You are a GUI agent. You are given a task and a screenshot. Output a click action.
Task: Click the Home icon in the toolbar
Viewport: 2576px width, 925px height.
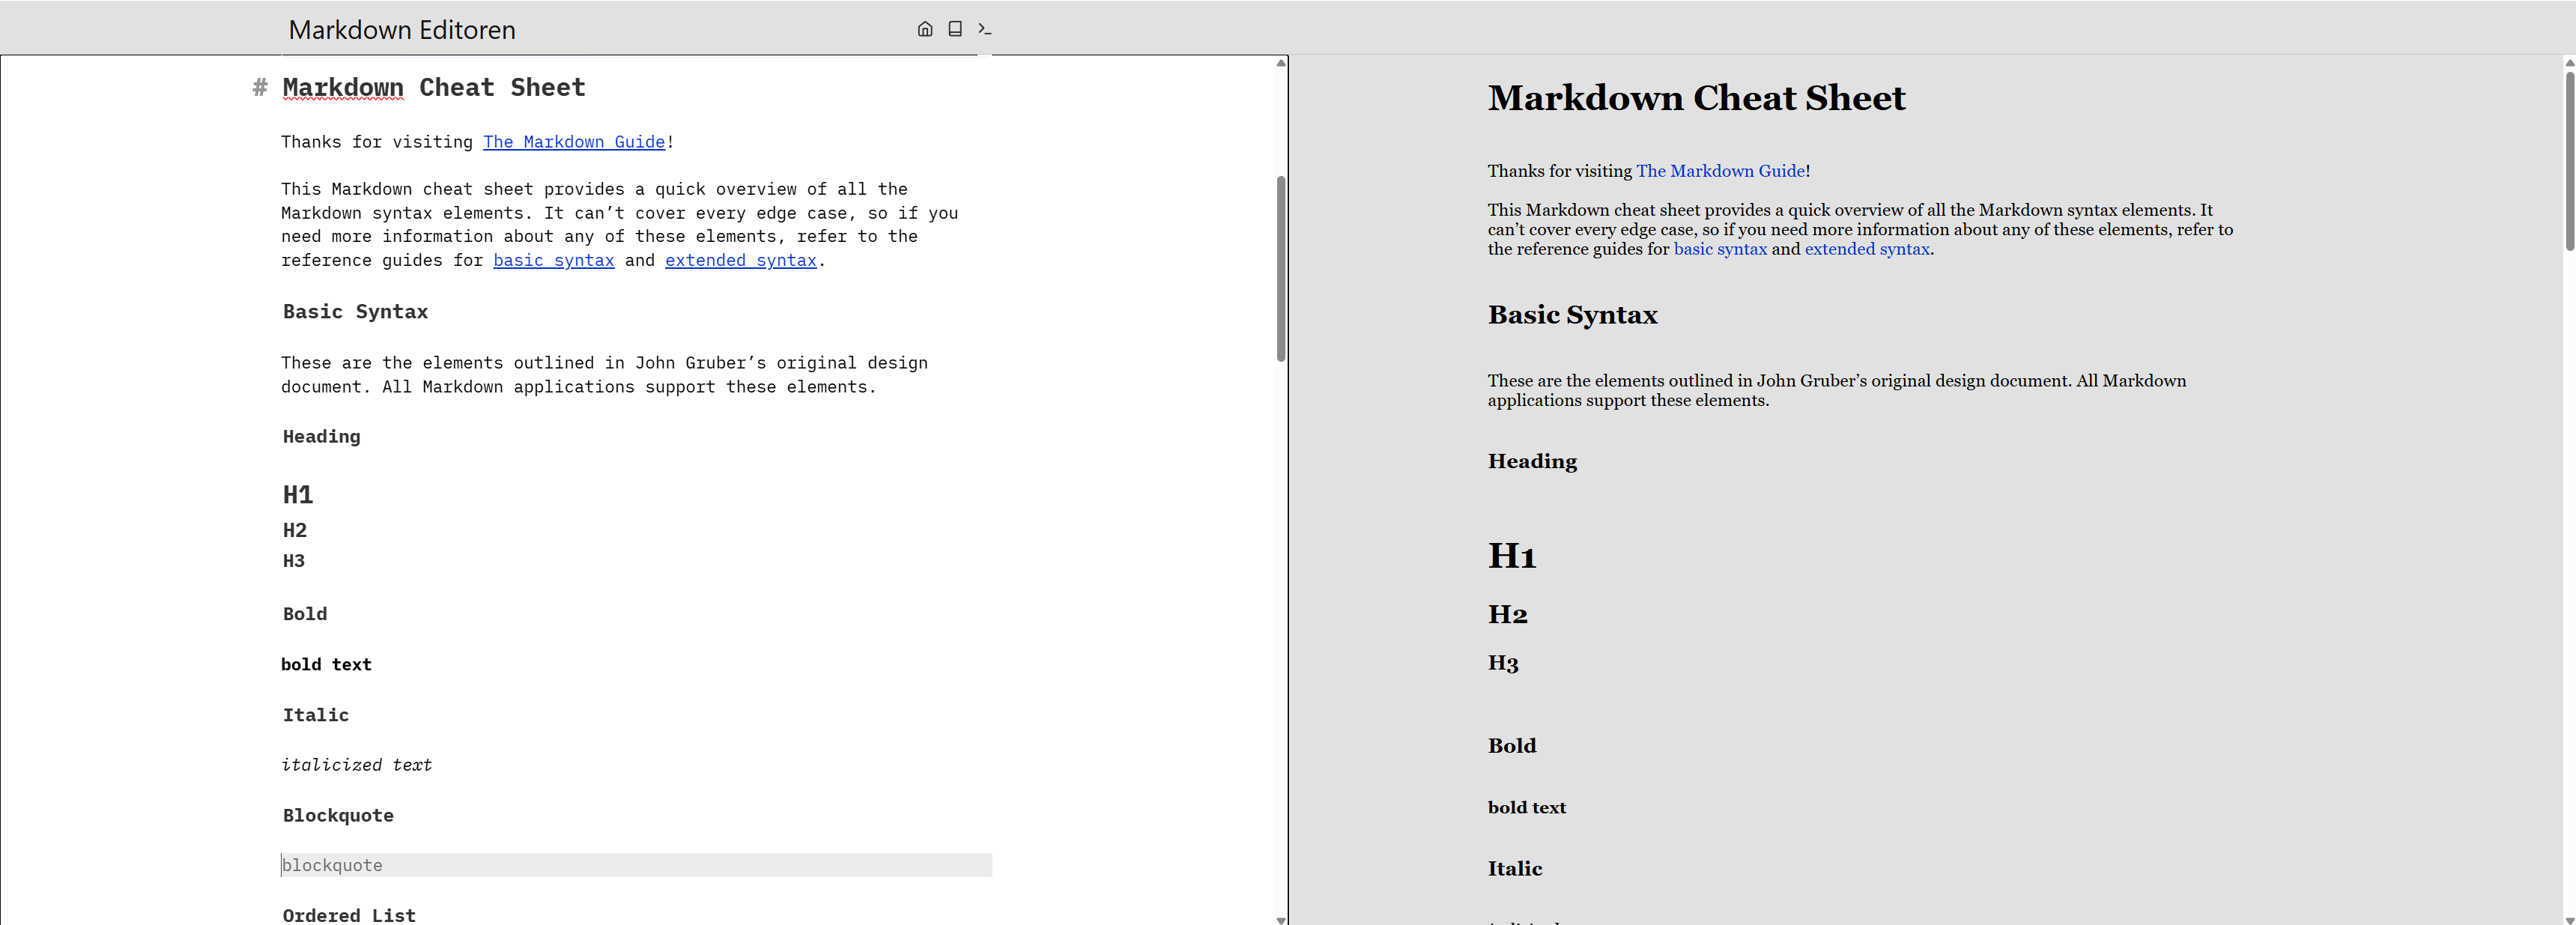924,29
